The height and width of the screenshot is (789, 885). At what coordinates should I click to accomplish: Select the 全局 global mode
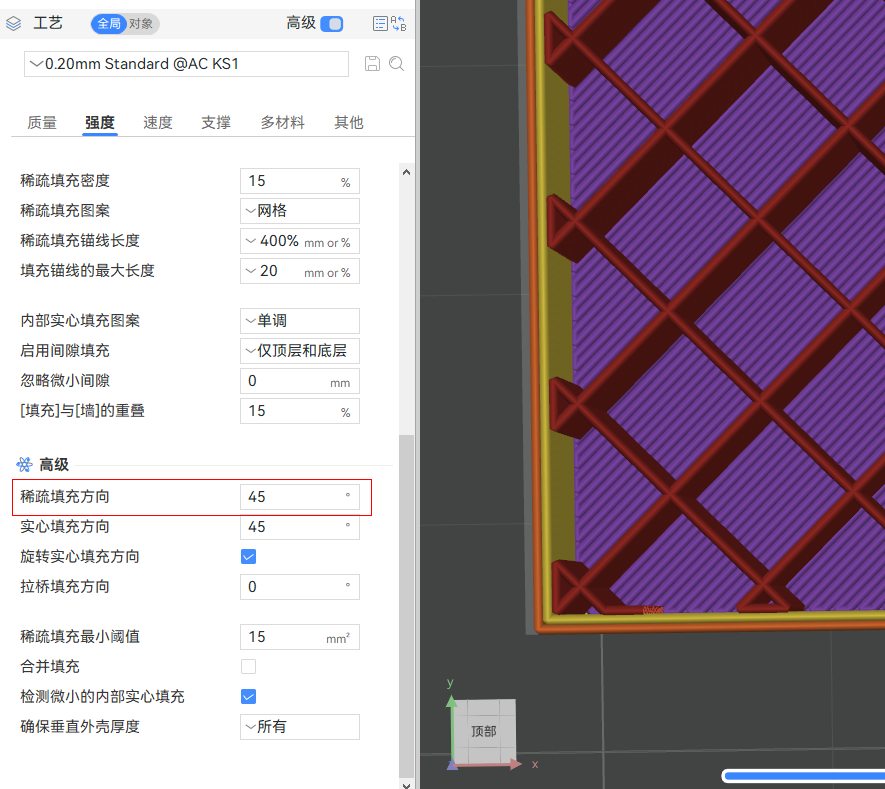pos(109,24)
